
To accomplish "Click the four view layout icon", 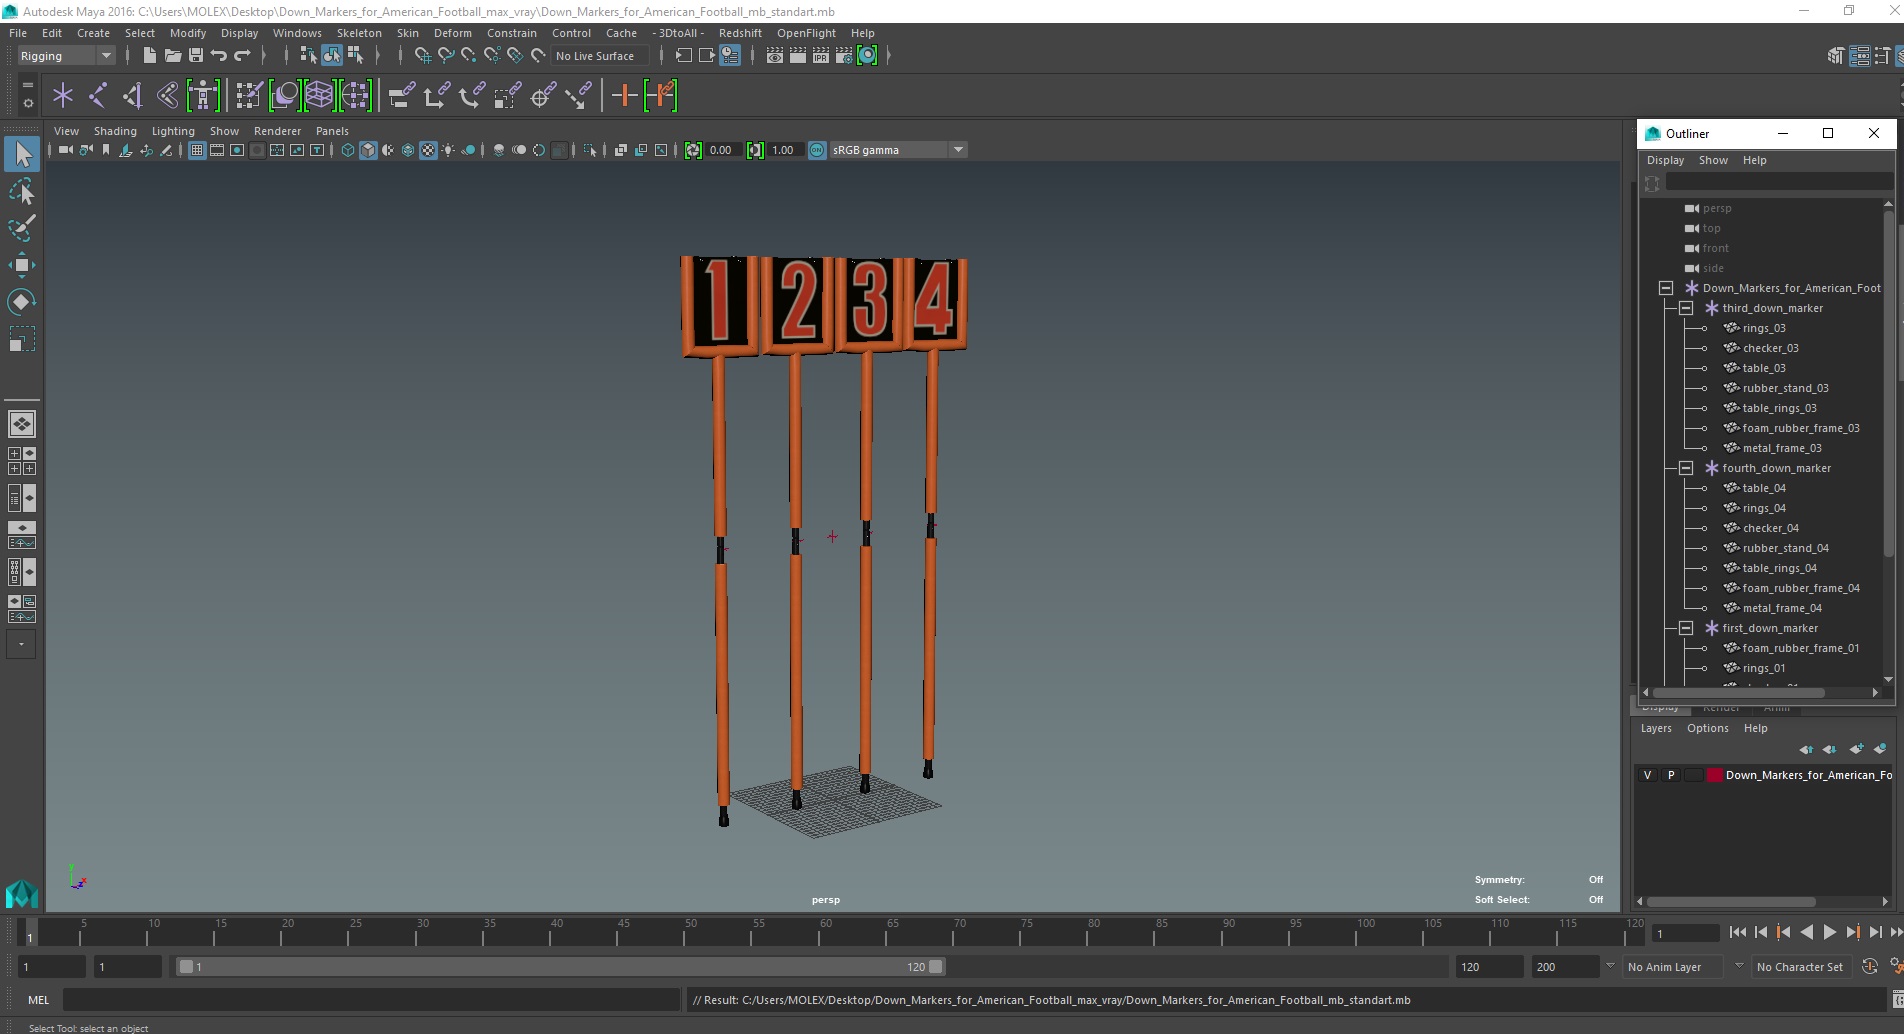I will point(22,461).
